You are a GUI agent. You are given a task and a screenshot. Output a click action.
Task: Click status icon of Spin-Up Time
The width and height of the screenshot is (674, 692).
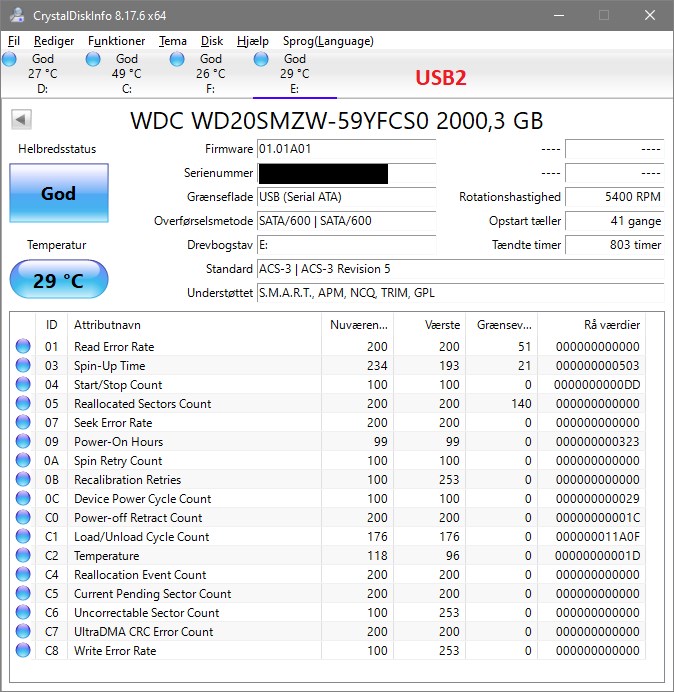23,365
